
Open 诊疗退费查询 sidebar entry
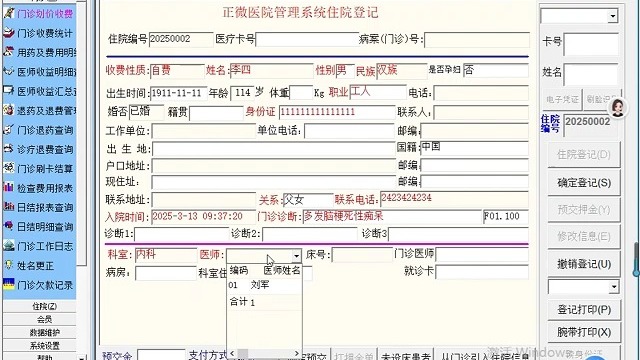click(x=39, y=149)
